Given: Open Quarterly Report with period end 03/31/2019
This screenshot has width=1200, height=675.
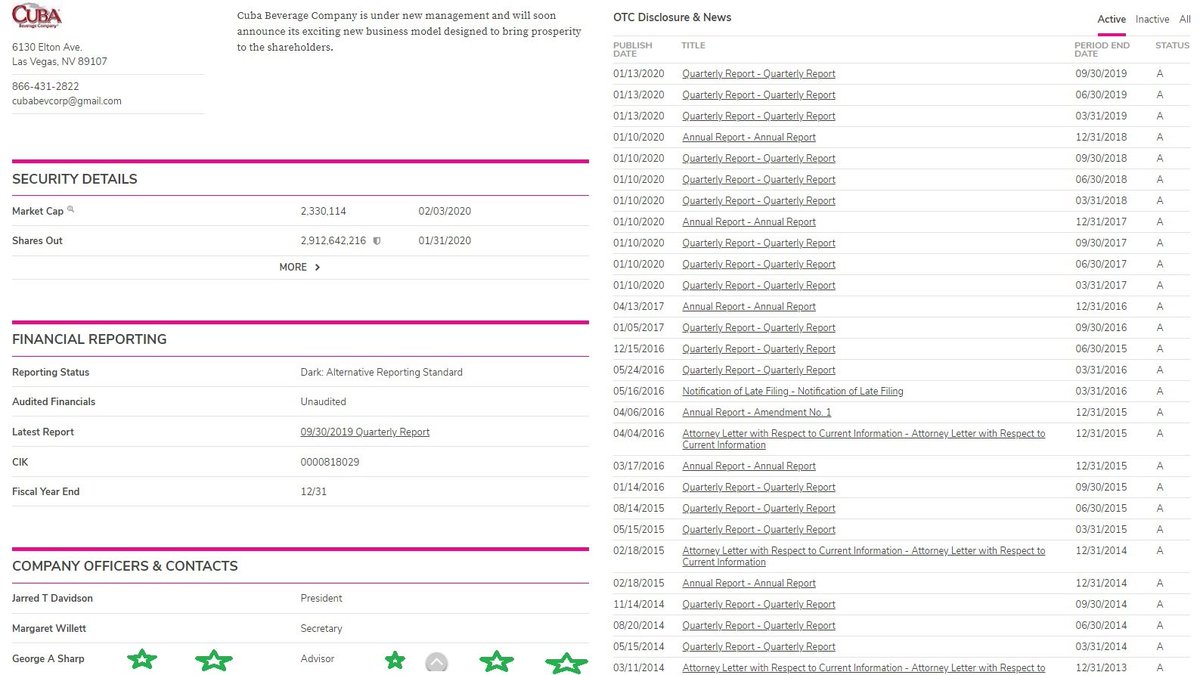Looking at the screenshot, I should pyautogui.click(x=759, y=116).
